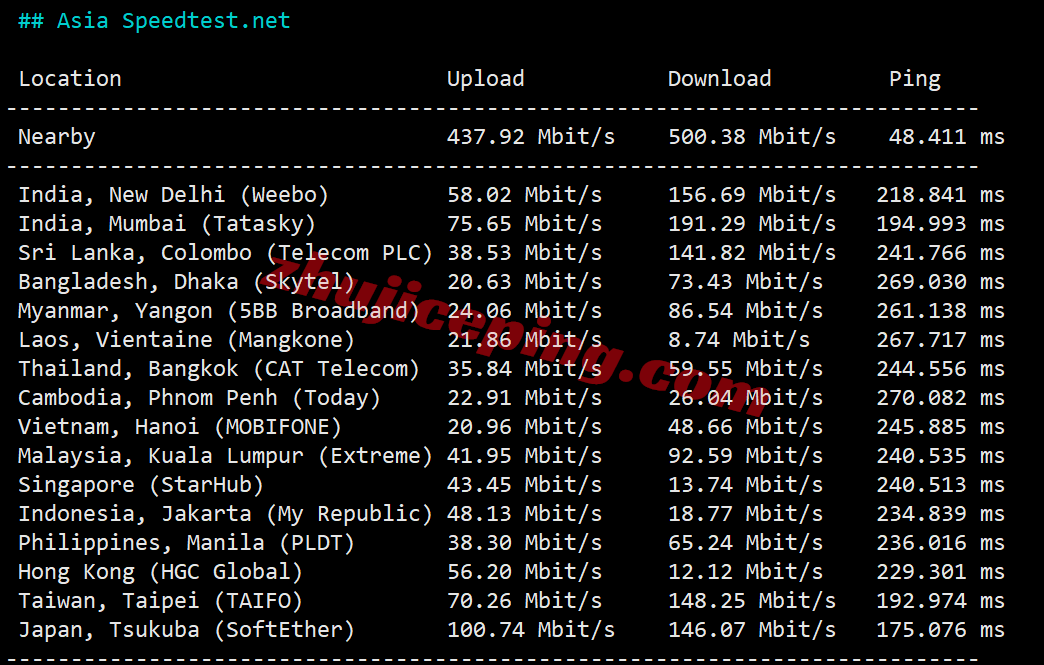
Task: Select the Nearby row label
Action: pos(57,137)
